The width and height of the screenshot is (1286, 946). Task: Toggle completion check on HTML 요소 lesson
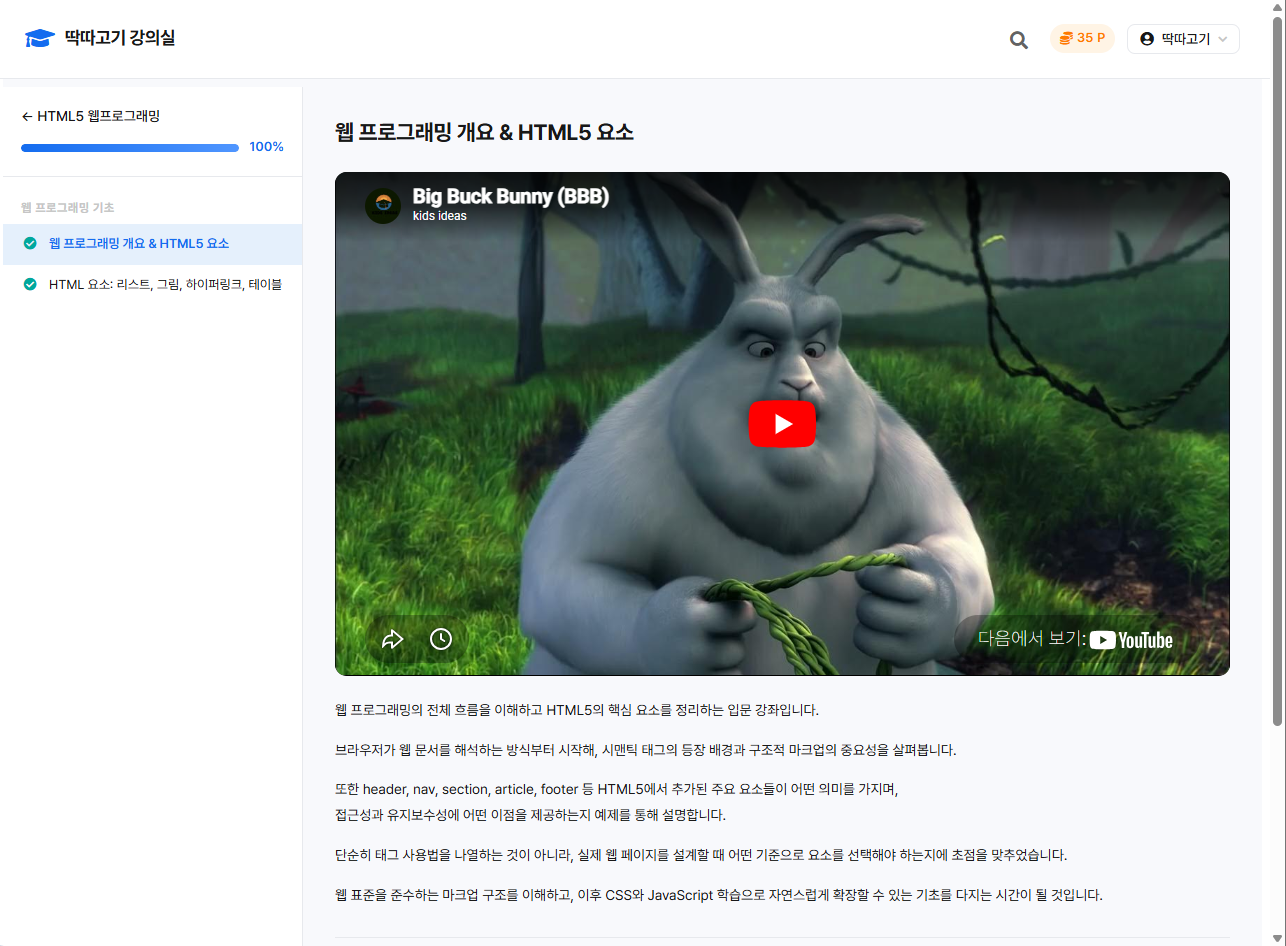(31, 284)
